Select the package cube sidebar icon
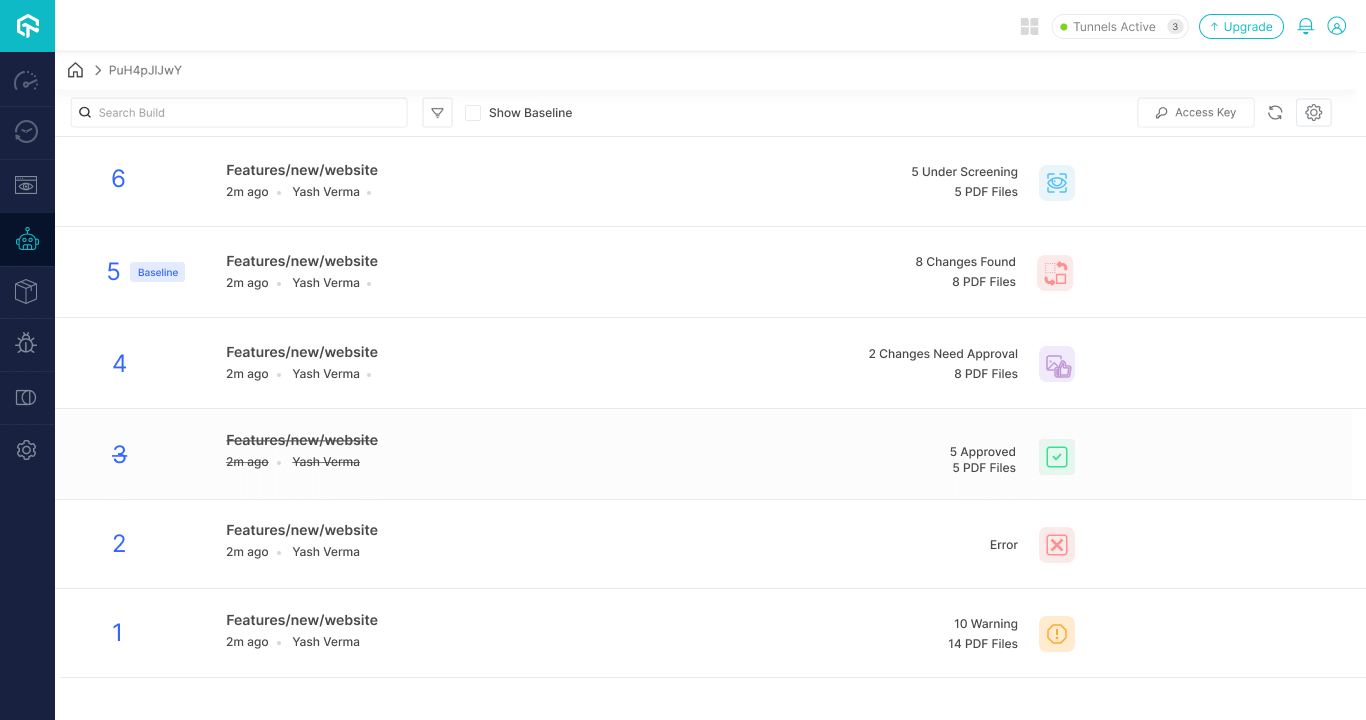This screenshot has width=1366, height=720. (26, 291)
